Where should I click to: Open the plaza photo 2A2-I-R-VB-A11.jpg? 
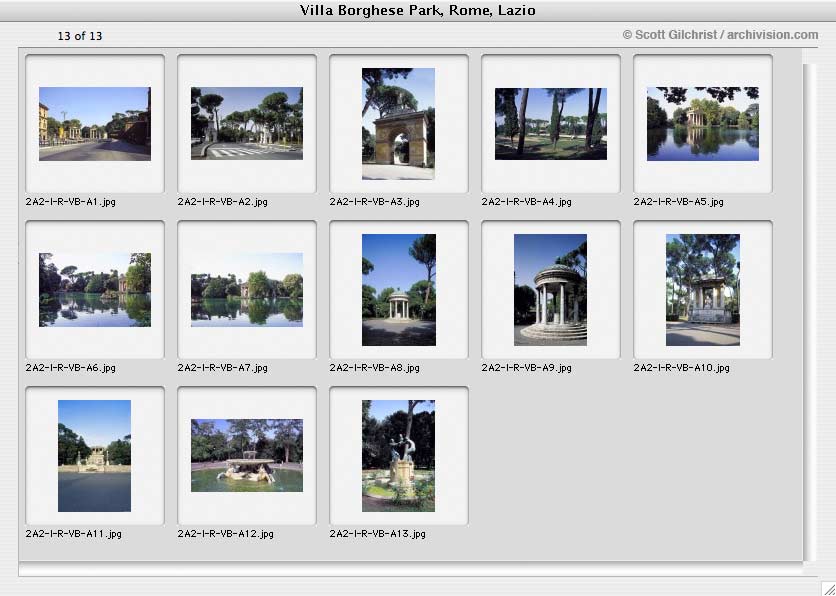point(94,456)
